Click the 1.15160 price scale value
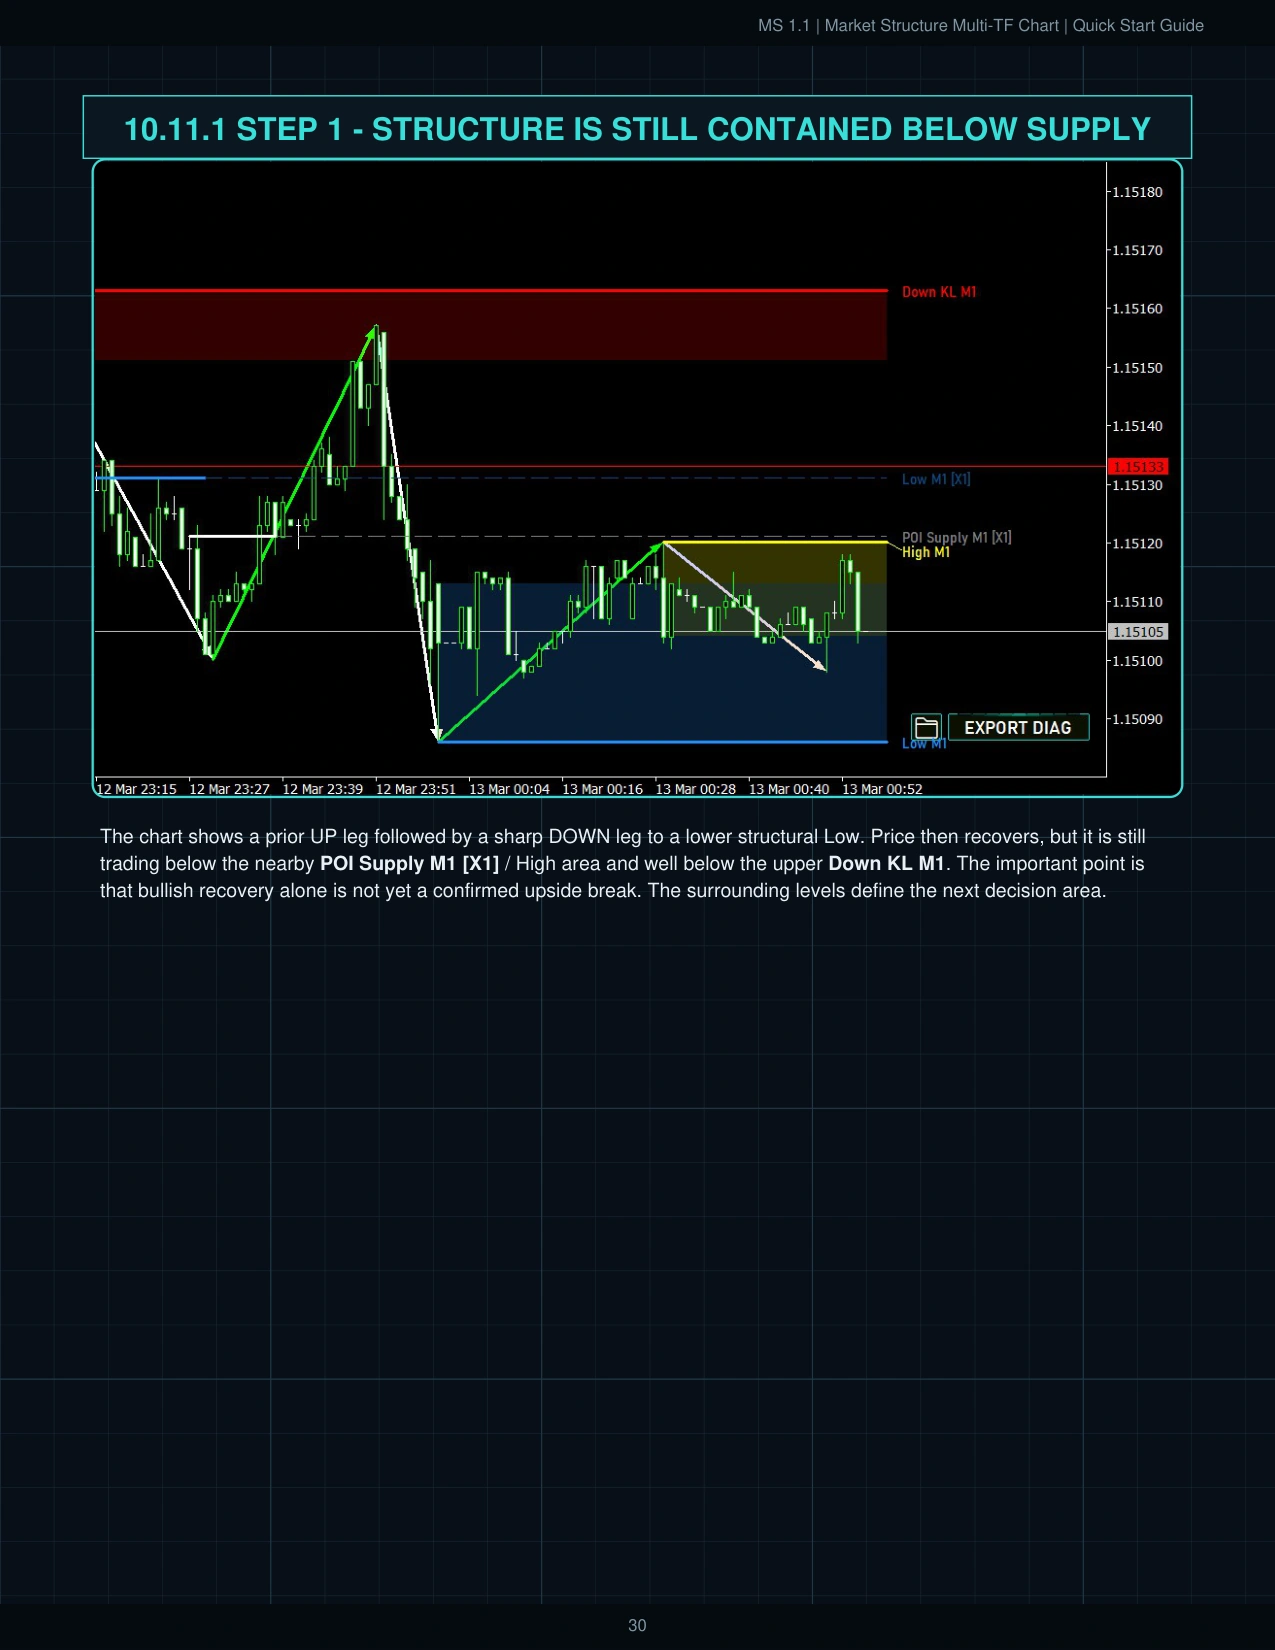The image size is (1275, 1650). (1138, 309)
